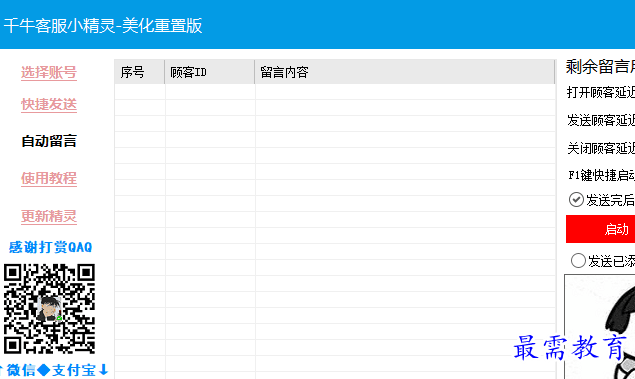Image resolution: width=635 pixels, height=379 pixels.
Task: Click the cartoon character image on the right
Action: click(600, 327)
